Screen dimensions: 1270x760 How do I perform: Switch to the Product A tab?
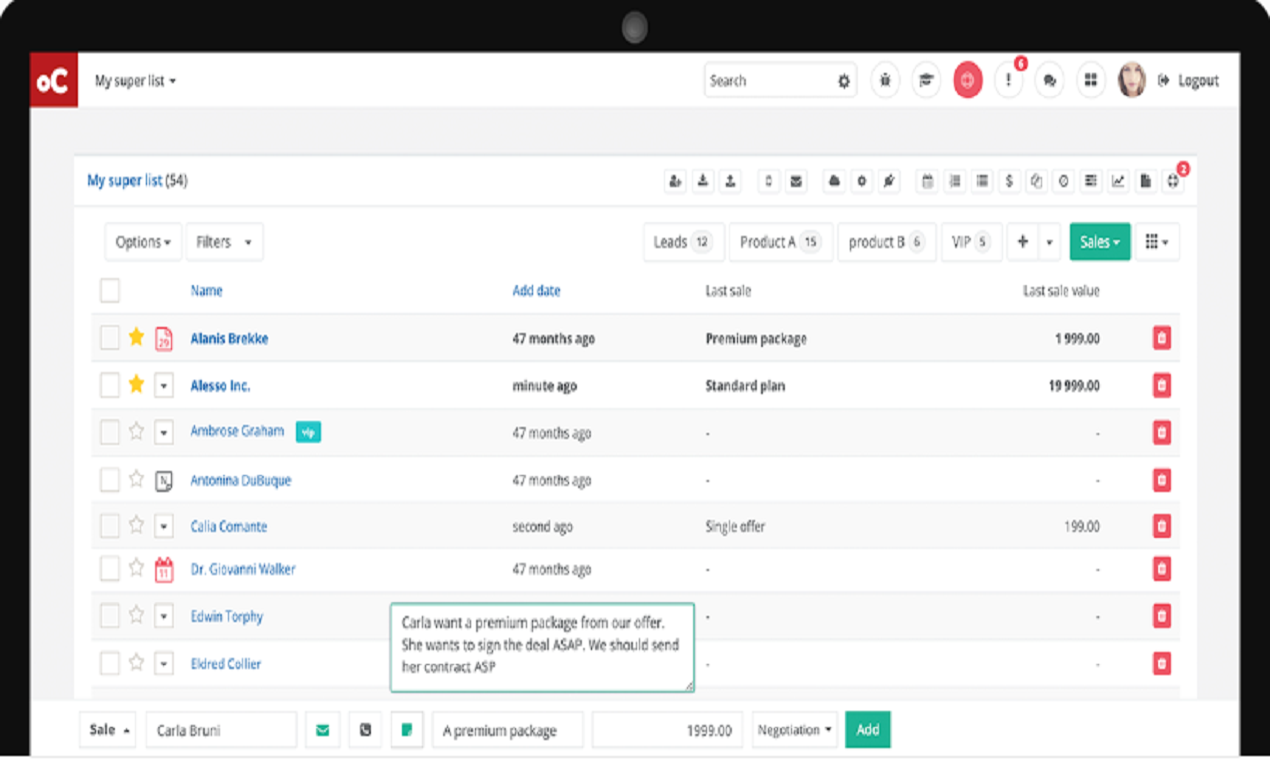[x=780, y=241]
